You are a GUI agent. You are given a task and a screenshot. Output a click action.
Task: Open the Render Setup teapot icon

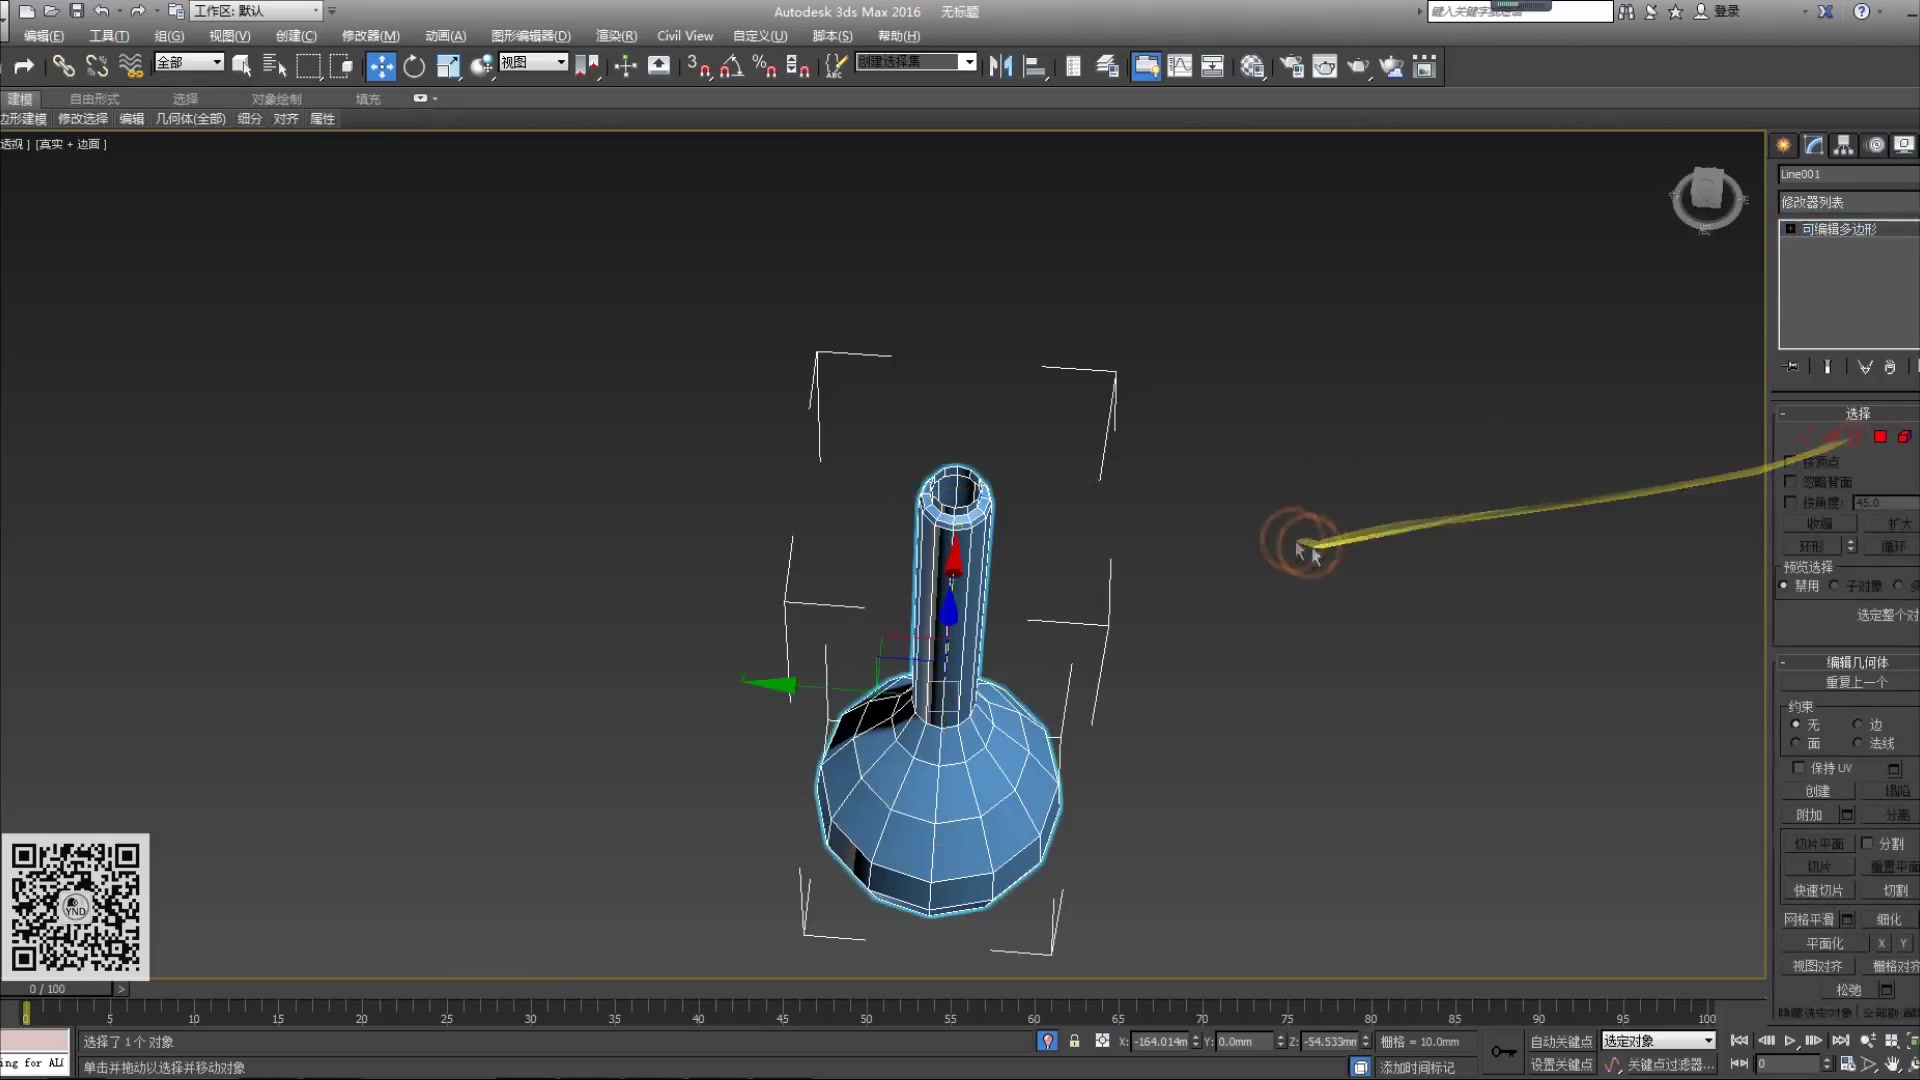(x=1292, y=66)
